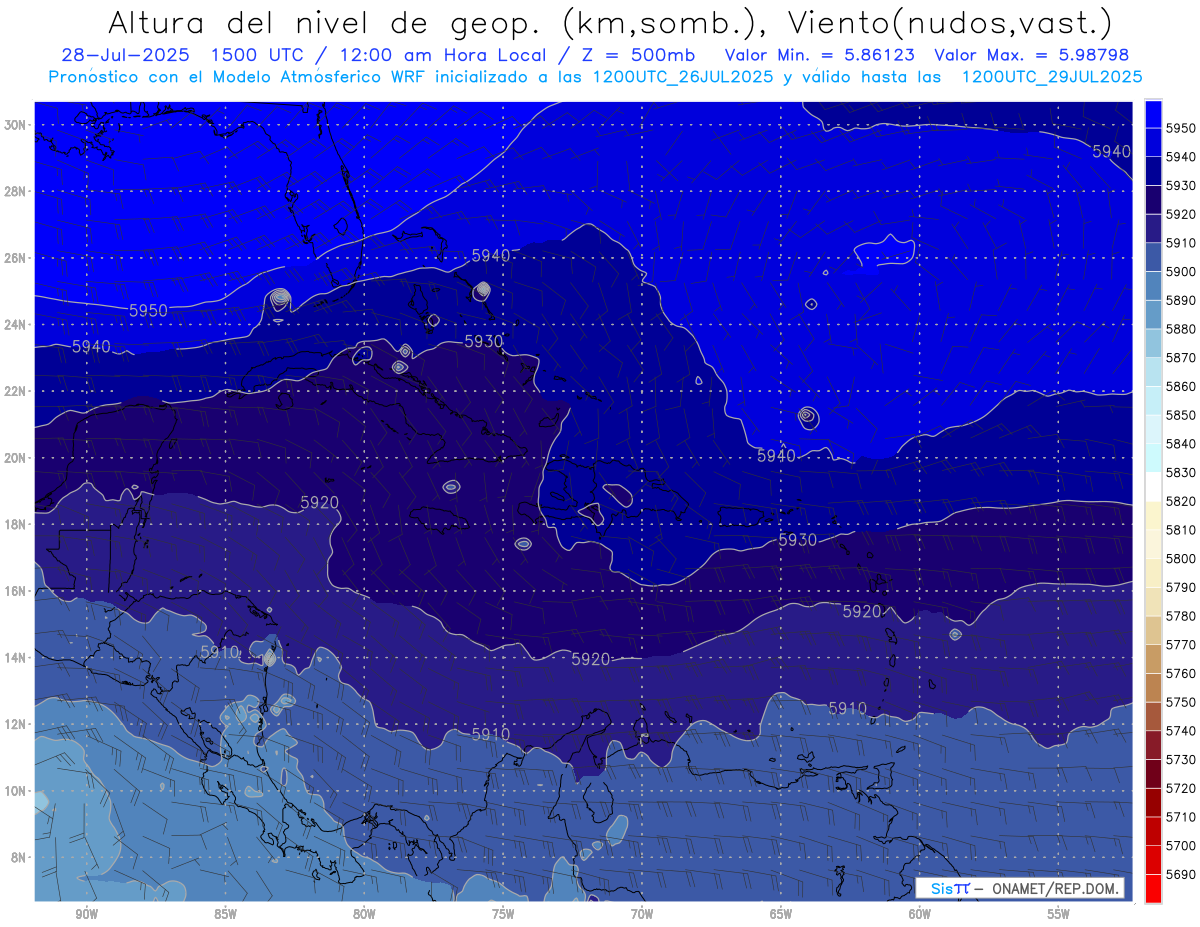Choose the bright blue swatch above 5950

pyautogui.click(x=1153, y=113)
